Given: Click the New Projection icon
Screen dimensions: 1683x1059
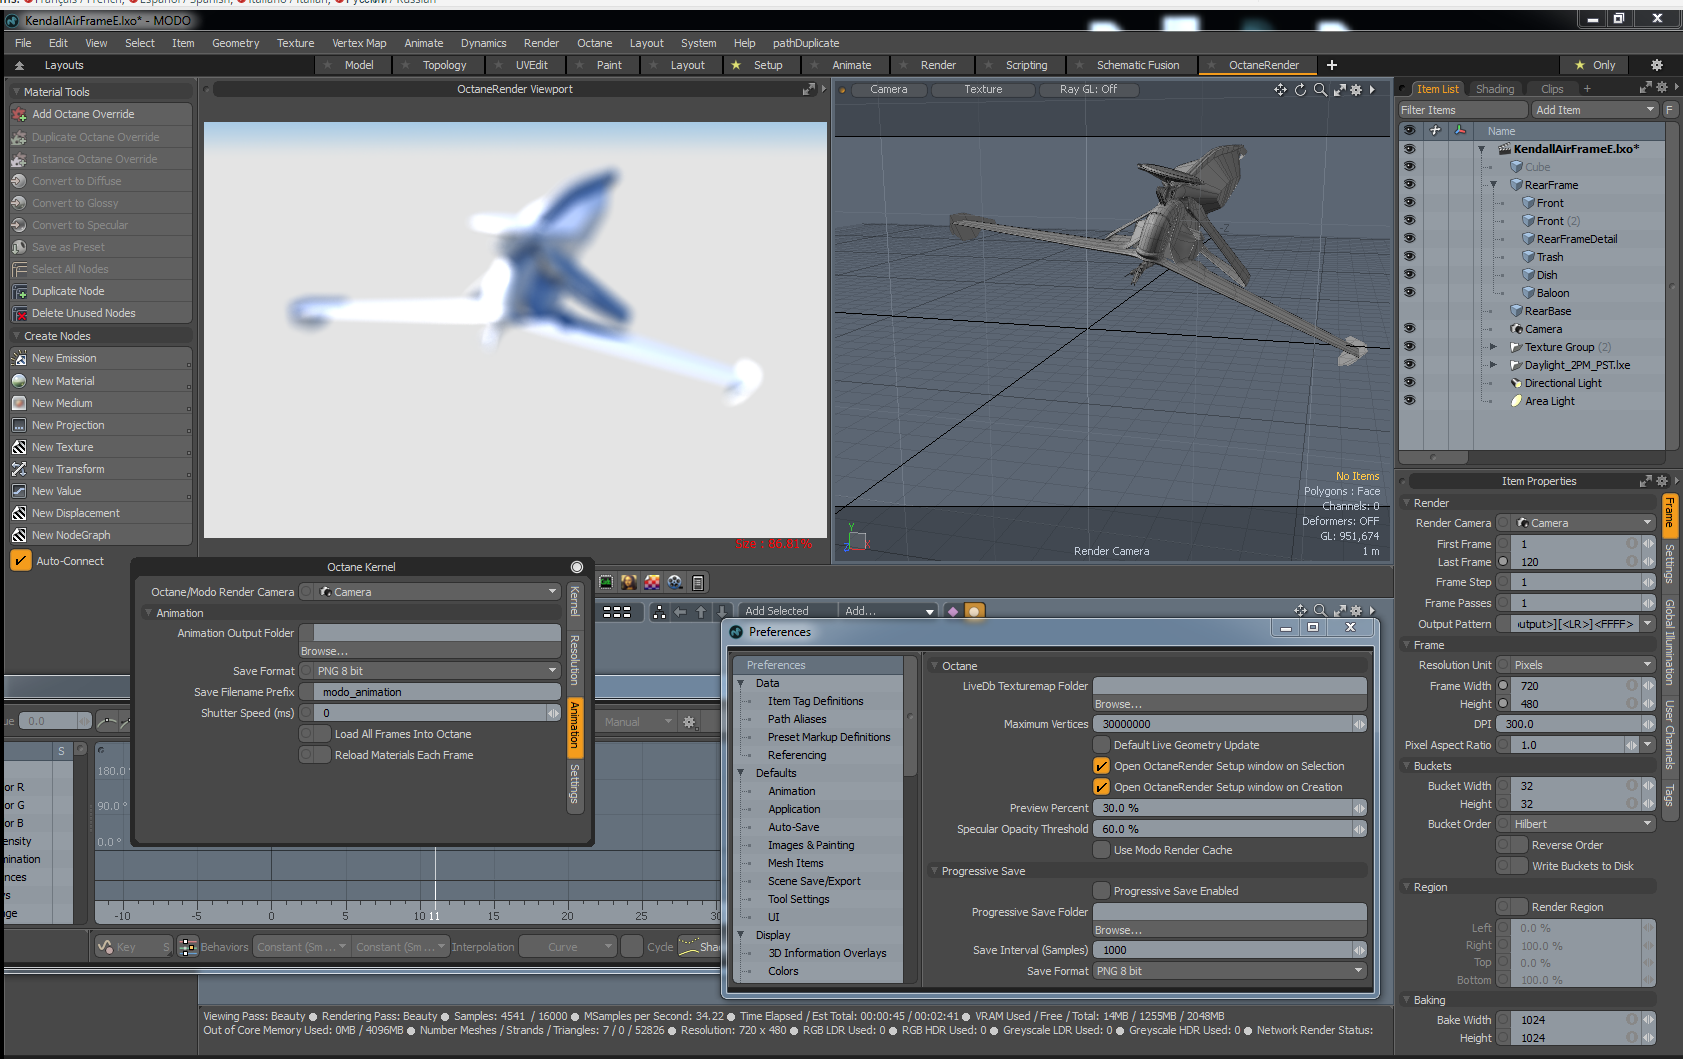Looking at the screenshot, I should tap(19, 425).
